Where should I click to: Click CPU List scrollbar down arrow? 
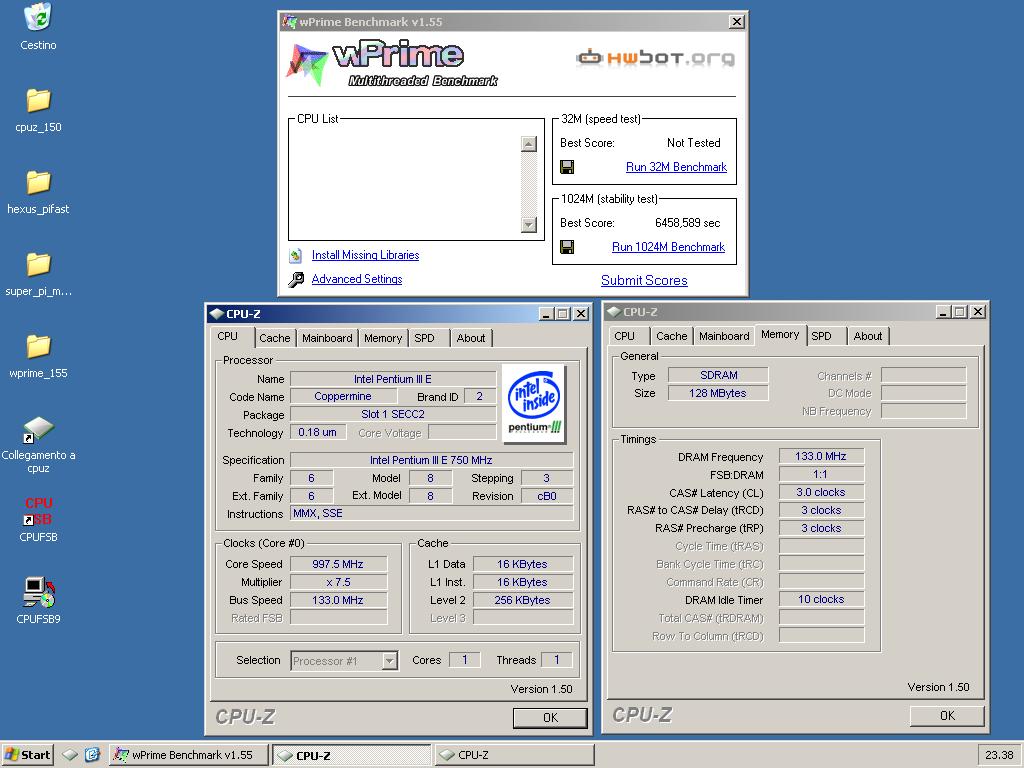click(x=529, y=225)
